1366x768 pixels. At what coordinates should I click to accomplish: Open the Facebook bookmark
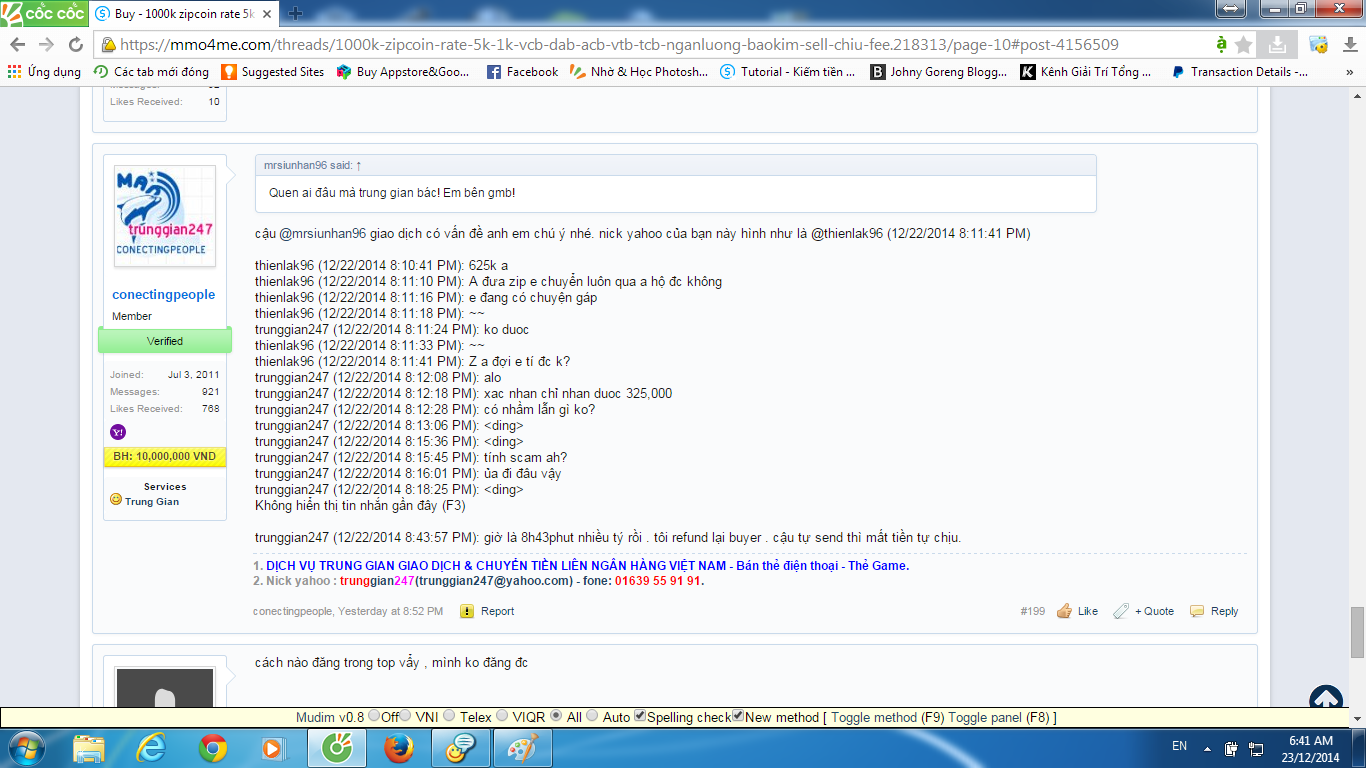click(522, 72)
